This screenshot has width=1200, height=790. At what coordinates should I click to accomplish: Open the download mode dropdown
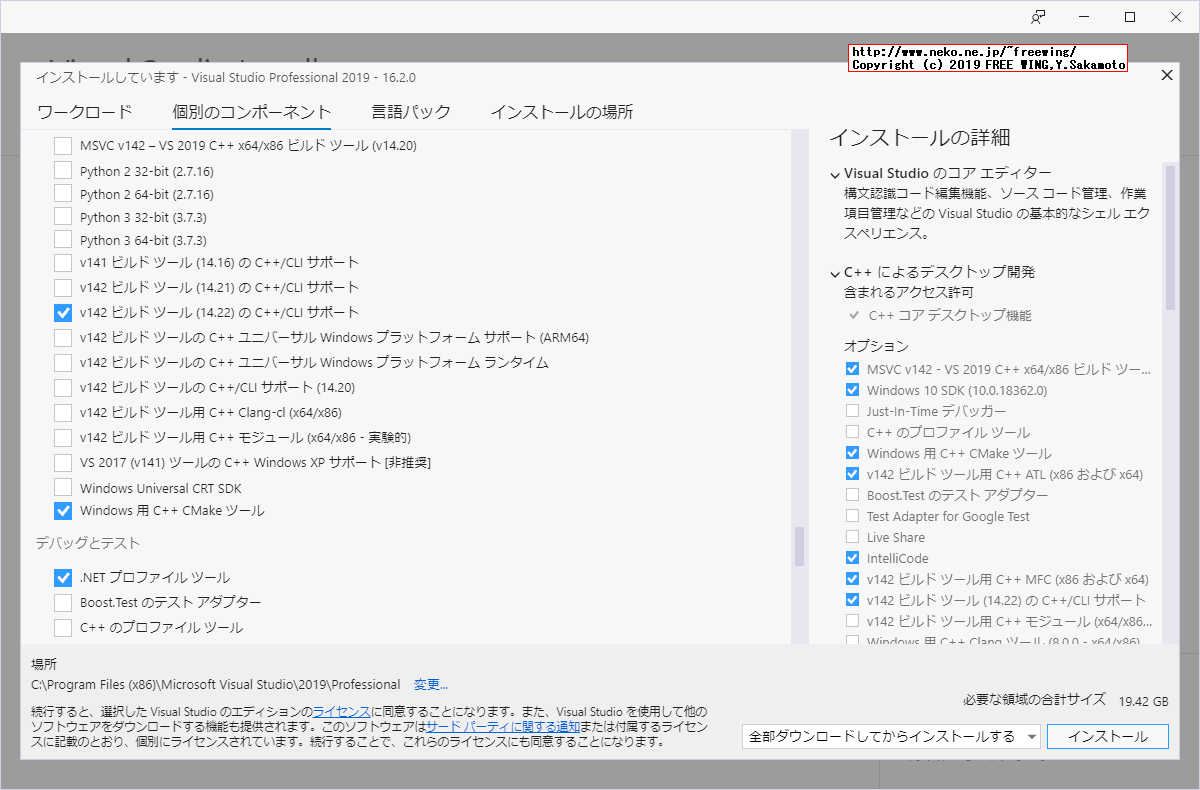pos(1029,735)
